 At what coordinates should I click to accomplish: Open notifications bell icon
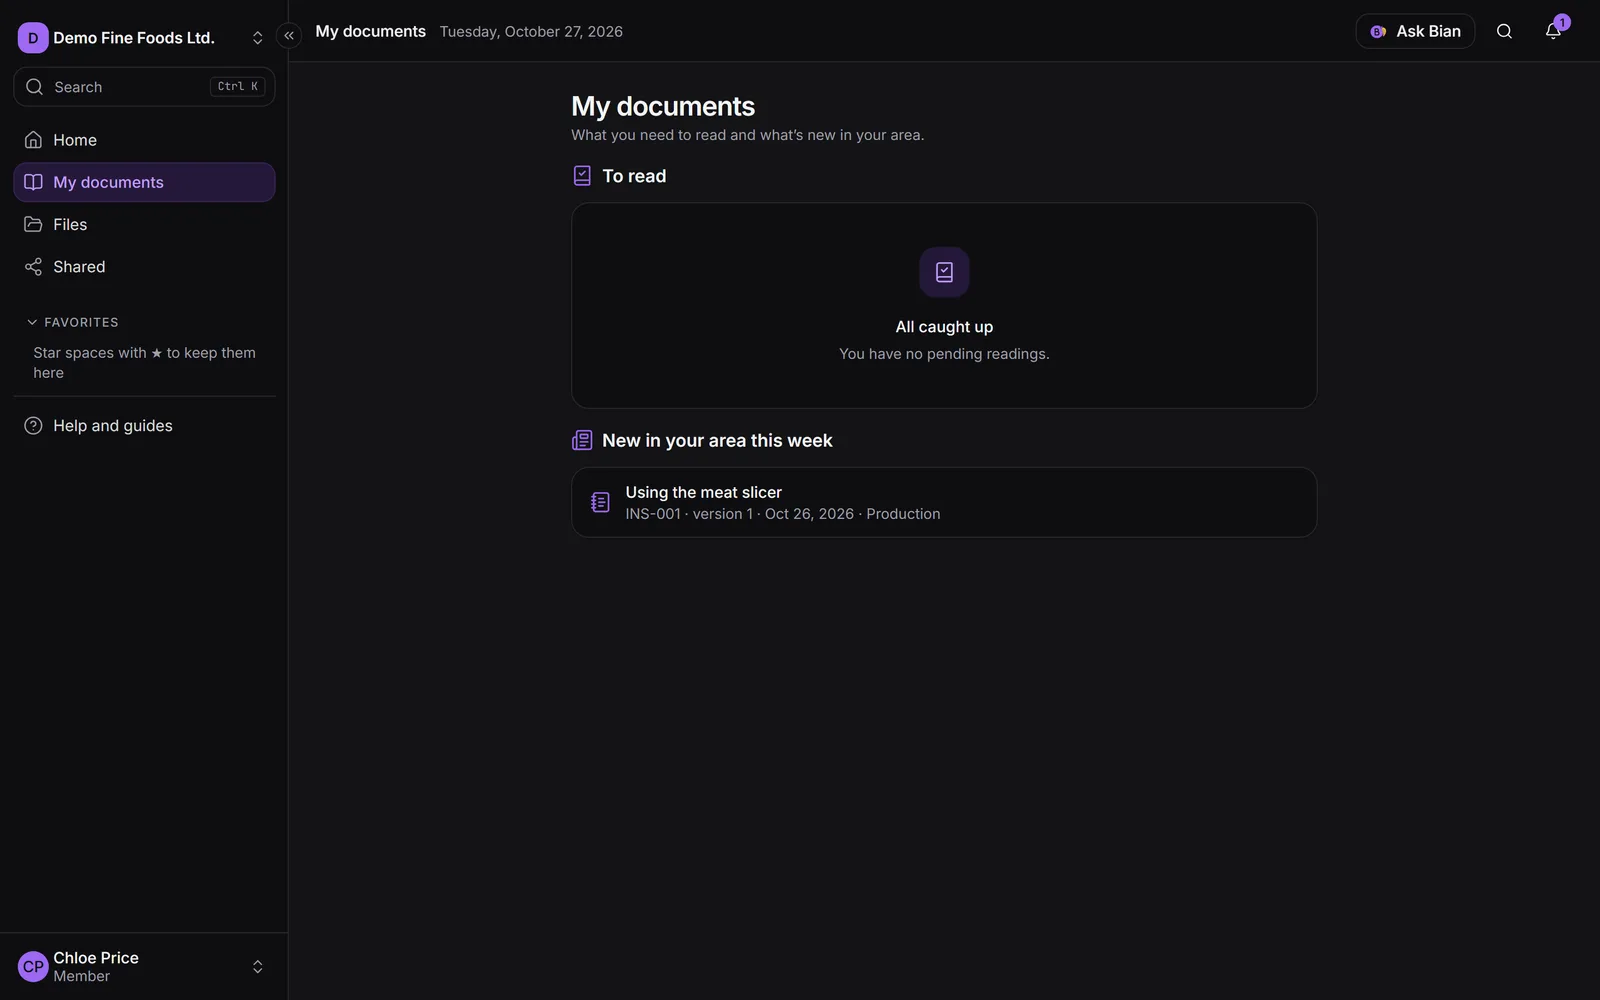[x=1553, y=31]
